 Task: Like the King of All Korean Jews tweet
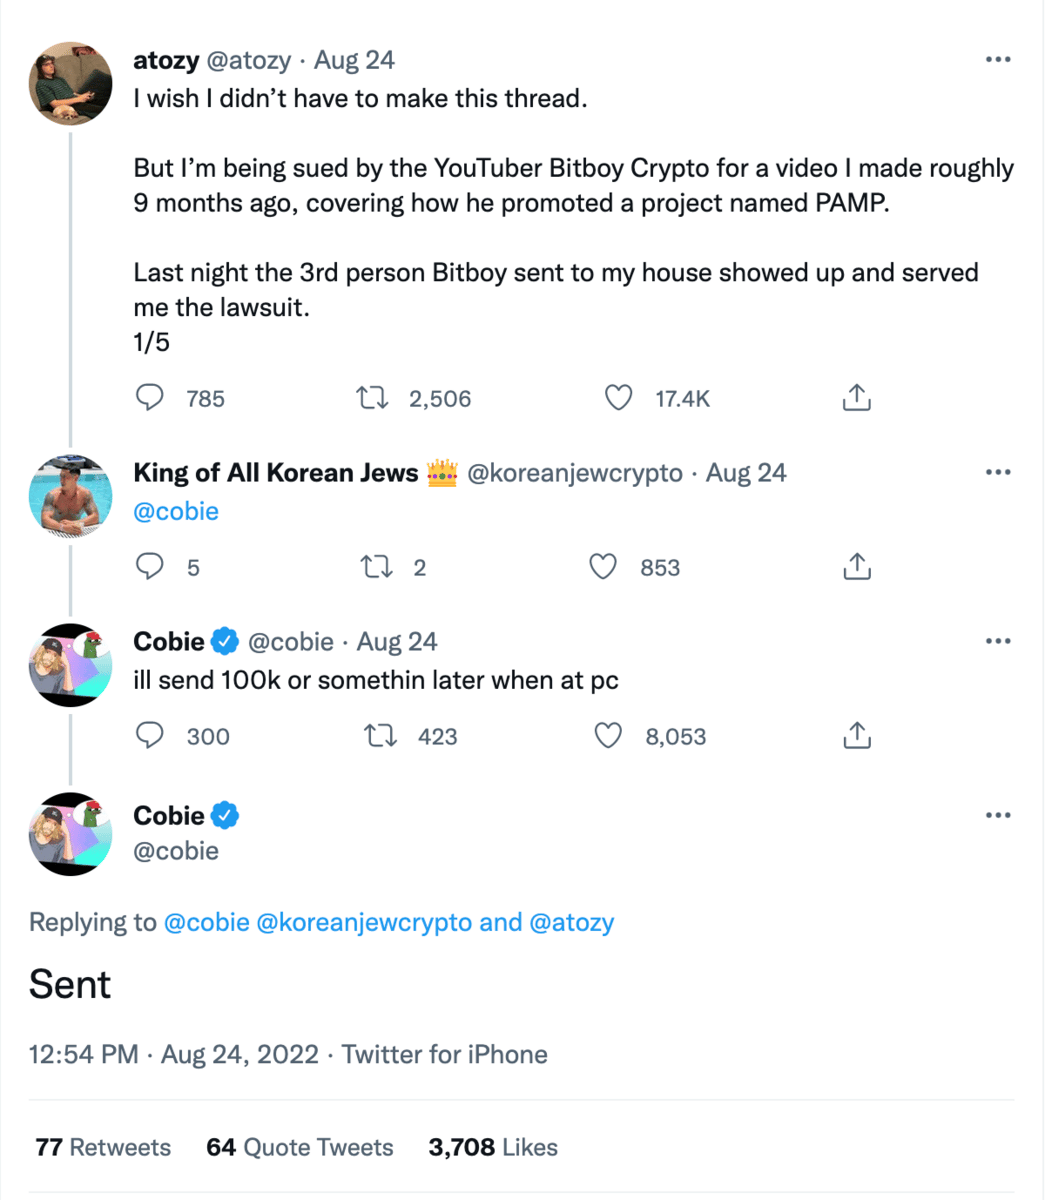click(x=603, y=567)
